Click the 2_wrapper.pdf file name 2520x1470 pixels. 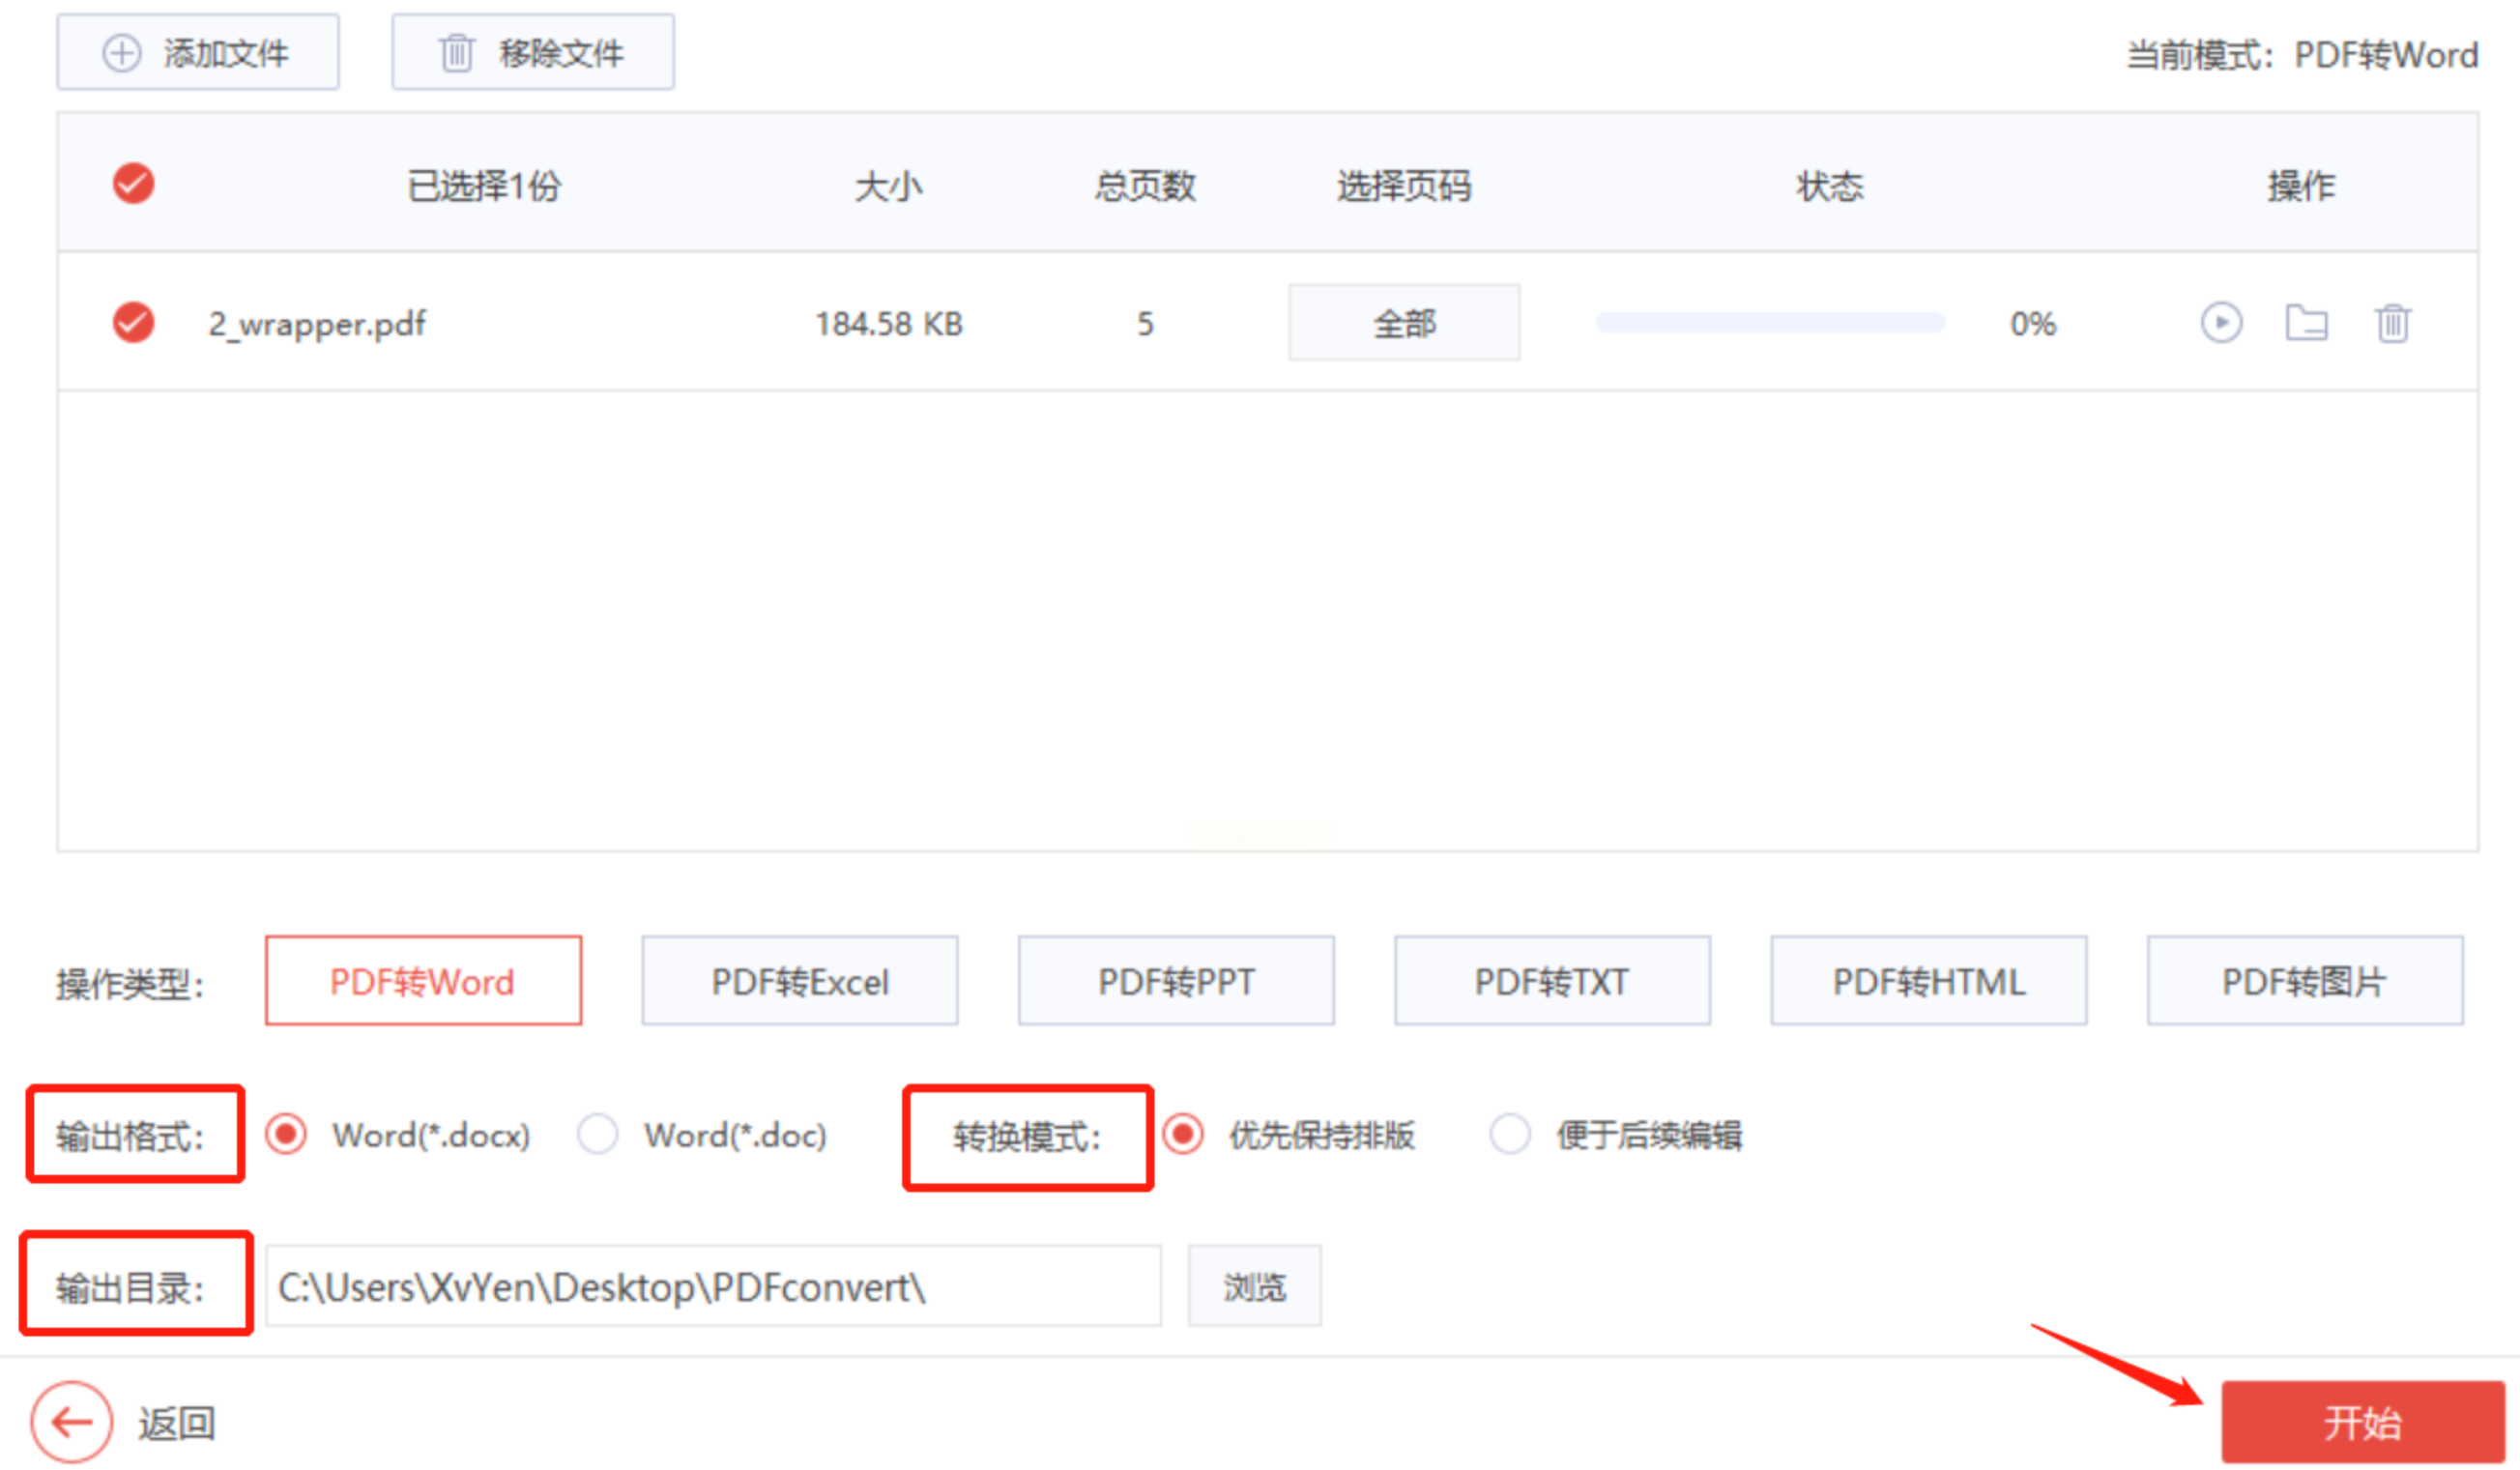[317, 324]
